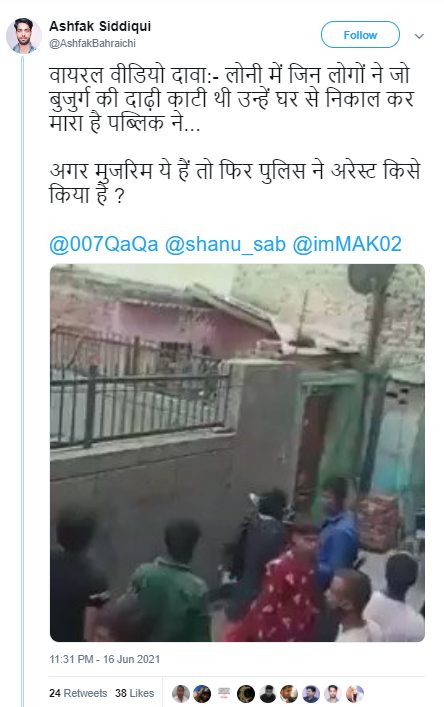444x707 pixels.
Task: Open the fourth liker avatar with dark circle image
Action: 246,693
